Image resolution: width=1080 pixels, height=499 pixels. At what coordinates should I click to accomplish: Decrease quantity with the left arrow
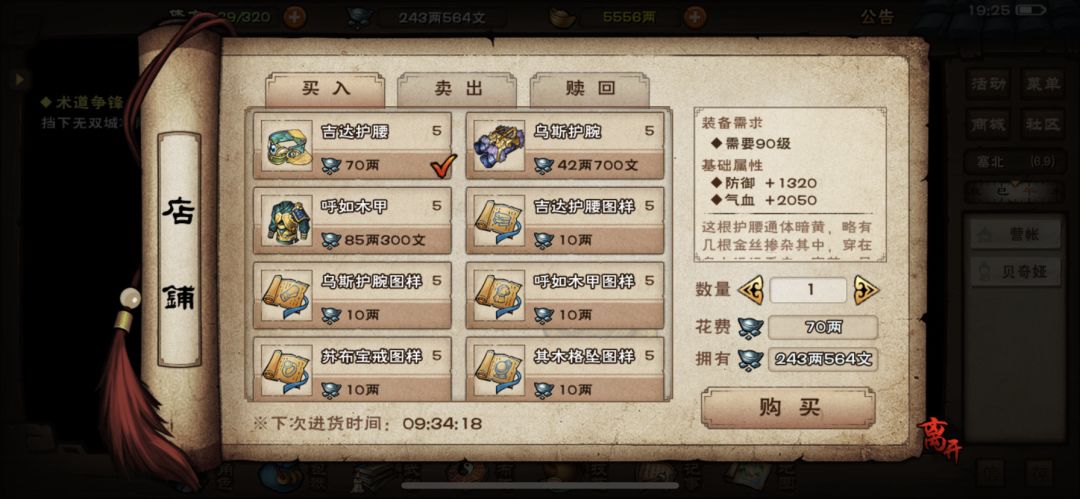click(750, 290)
